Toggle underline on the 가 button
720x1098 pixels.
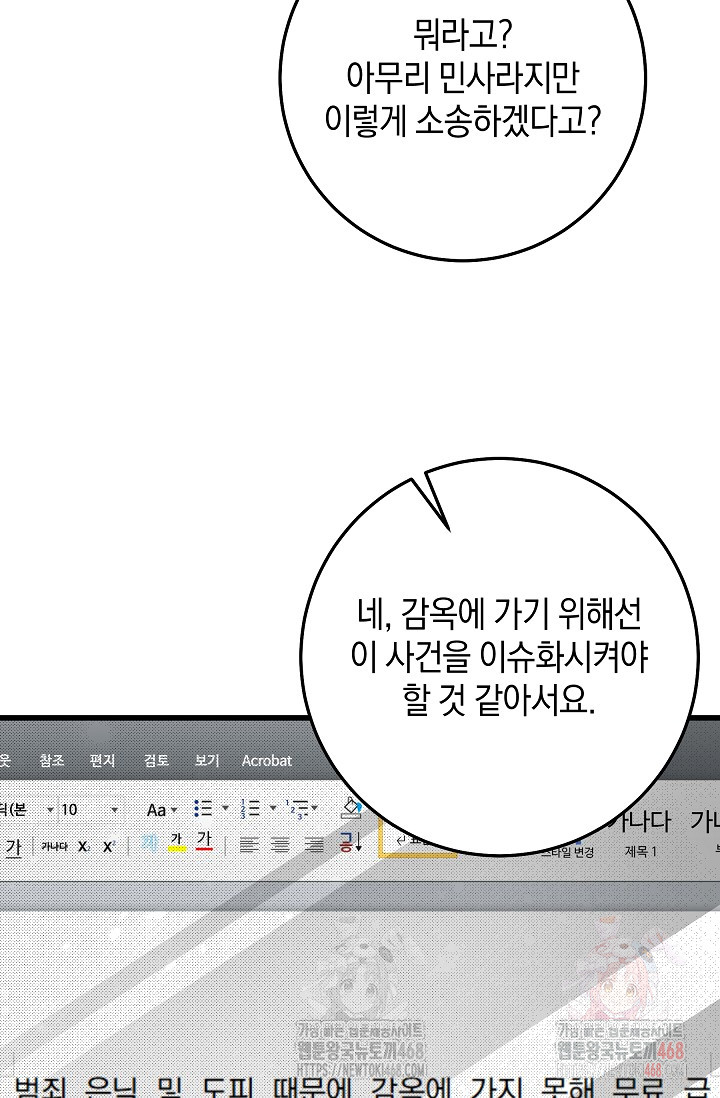13,846
